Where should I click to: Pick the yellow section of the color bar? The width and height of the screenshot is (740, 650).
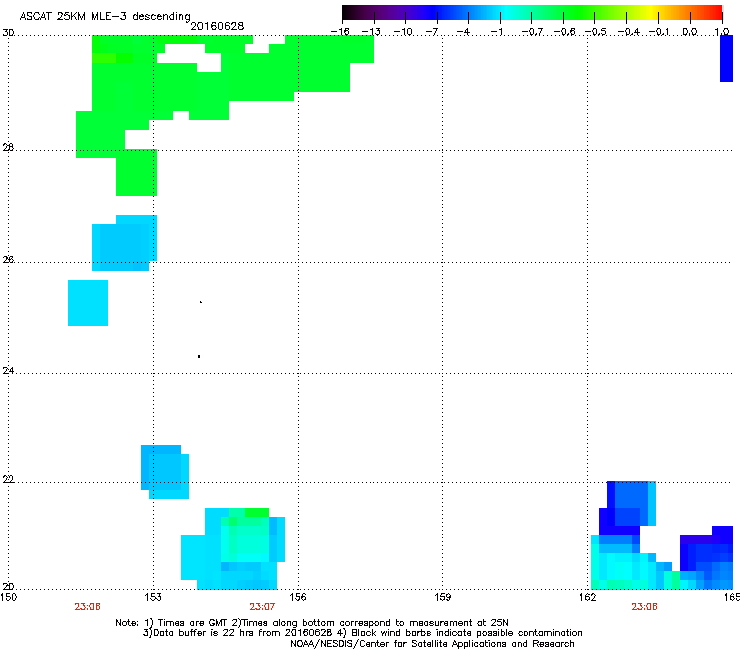pos(651,12)
